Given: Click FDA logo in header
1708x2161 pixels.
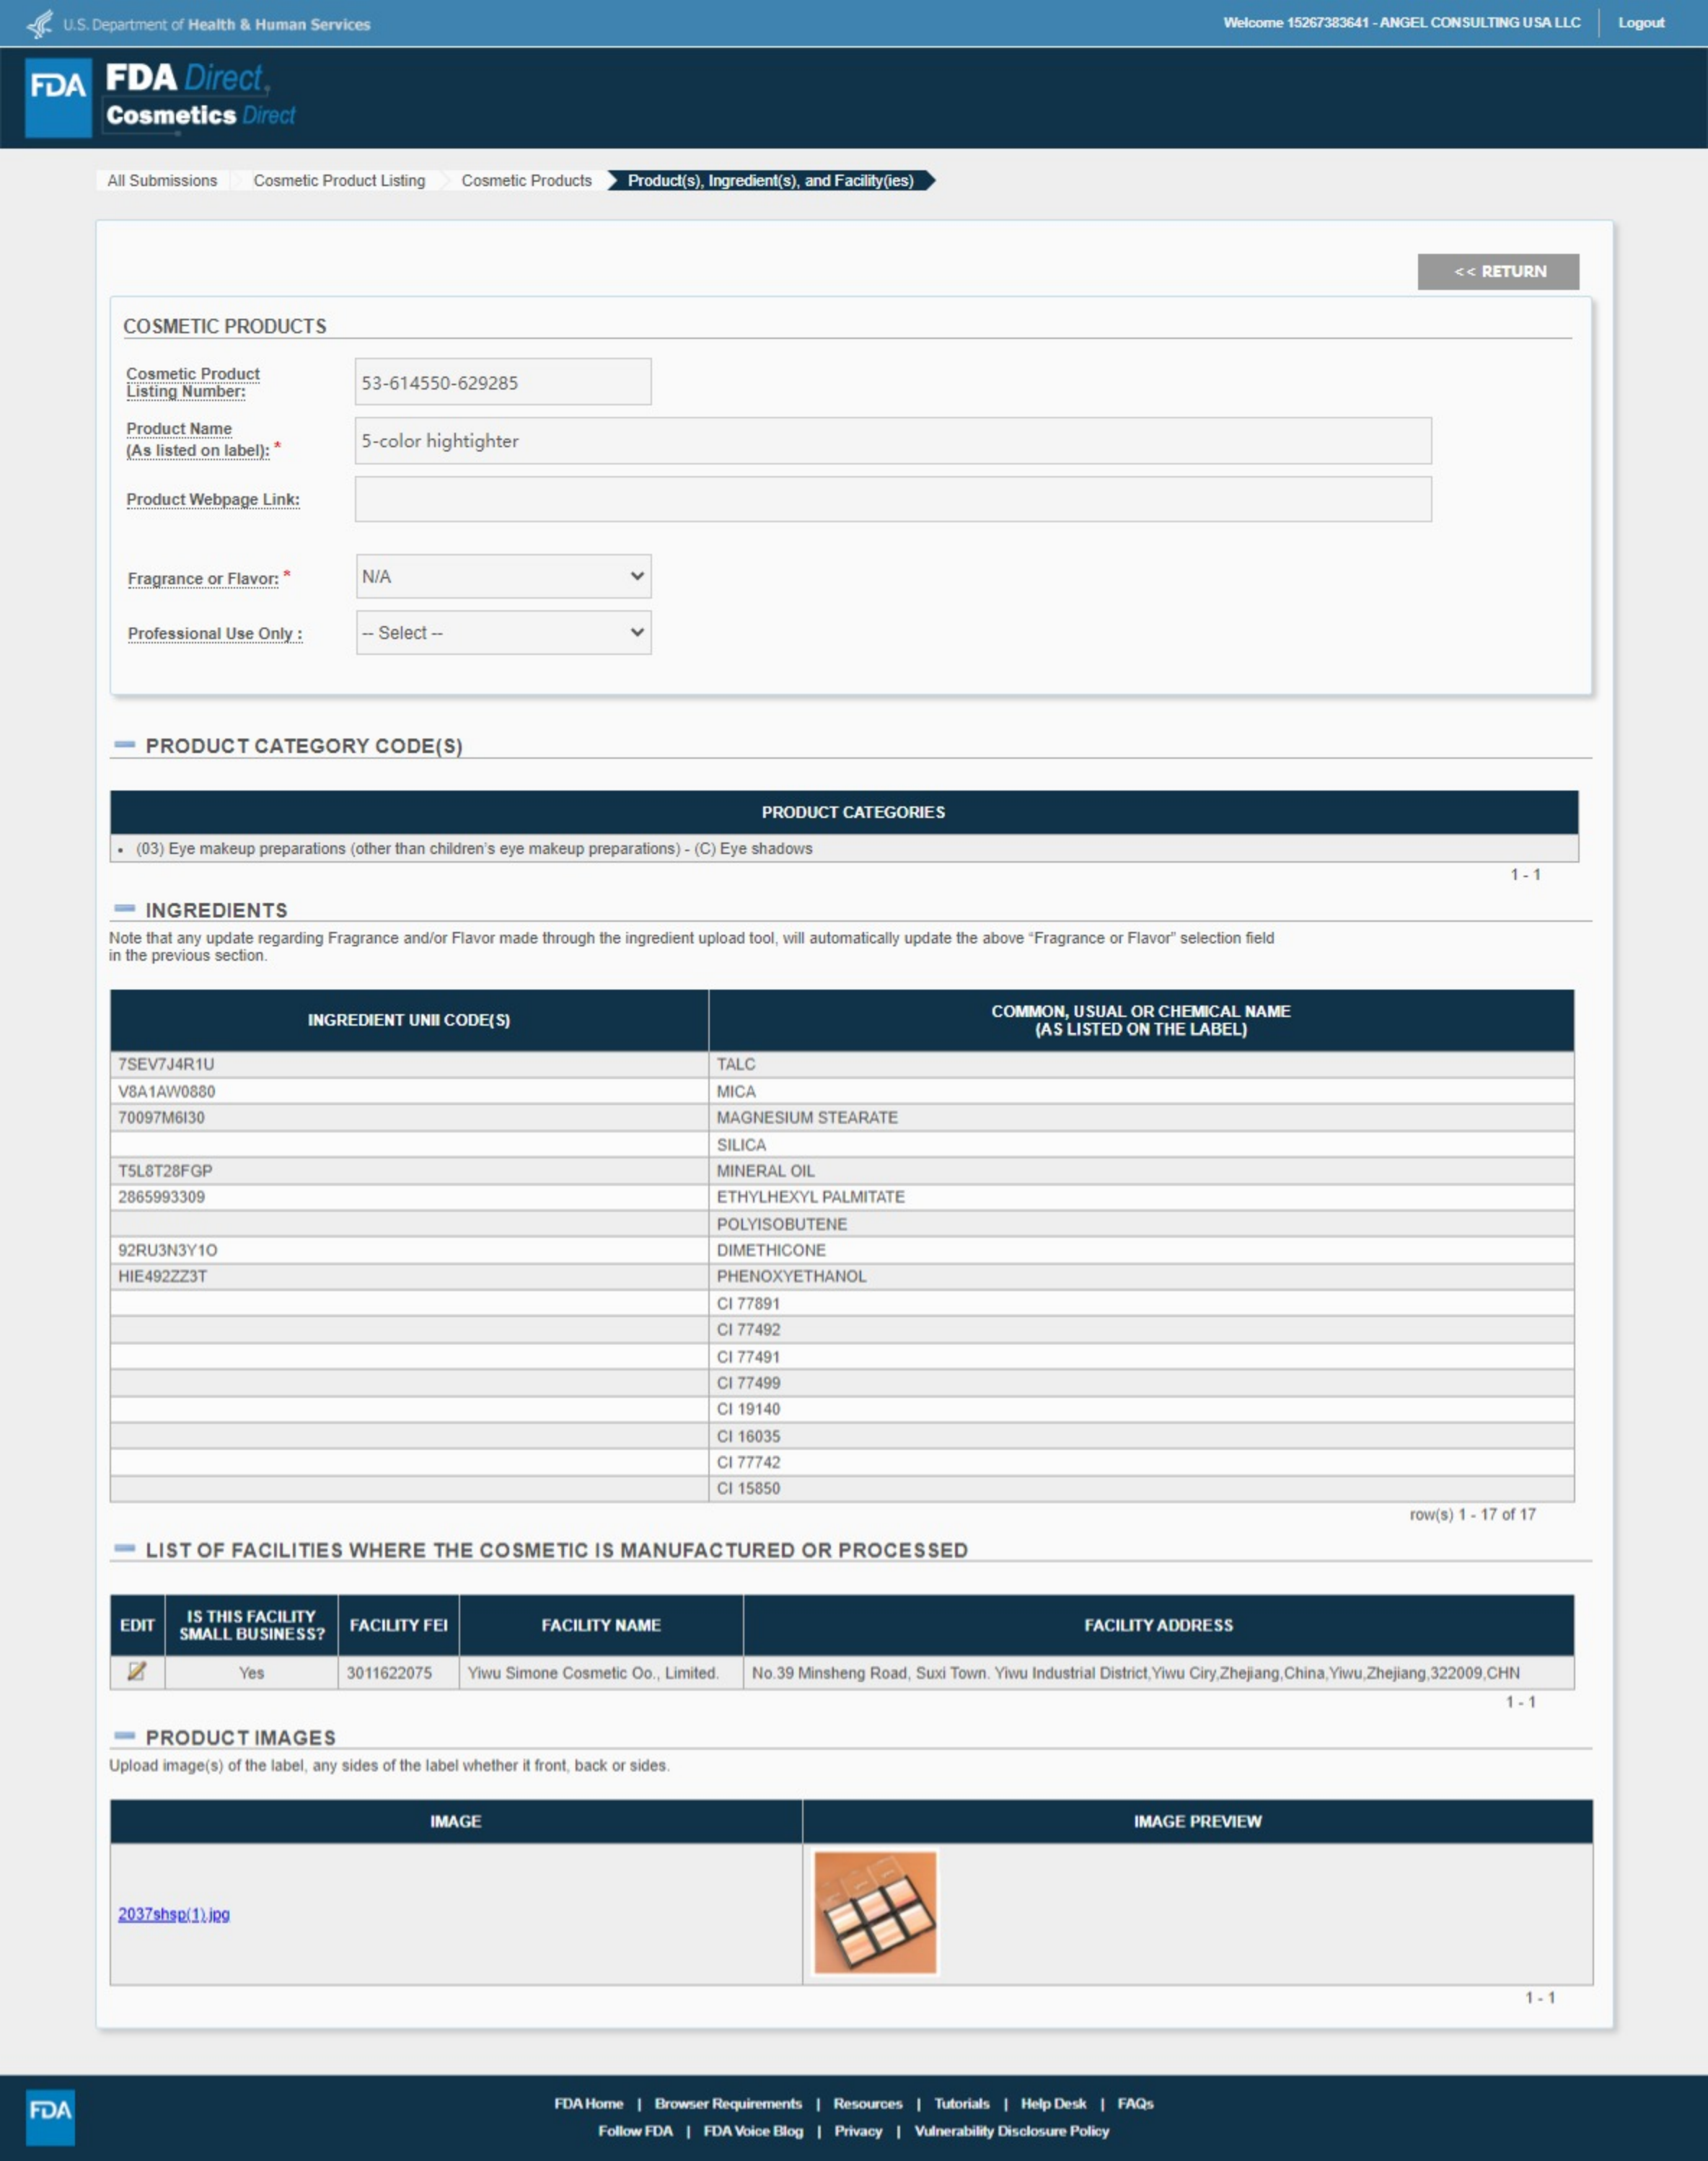Looking at the screenshot, I should click(x=58, y=97).
